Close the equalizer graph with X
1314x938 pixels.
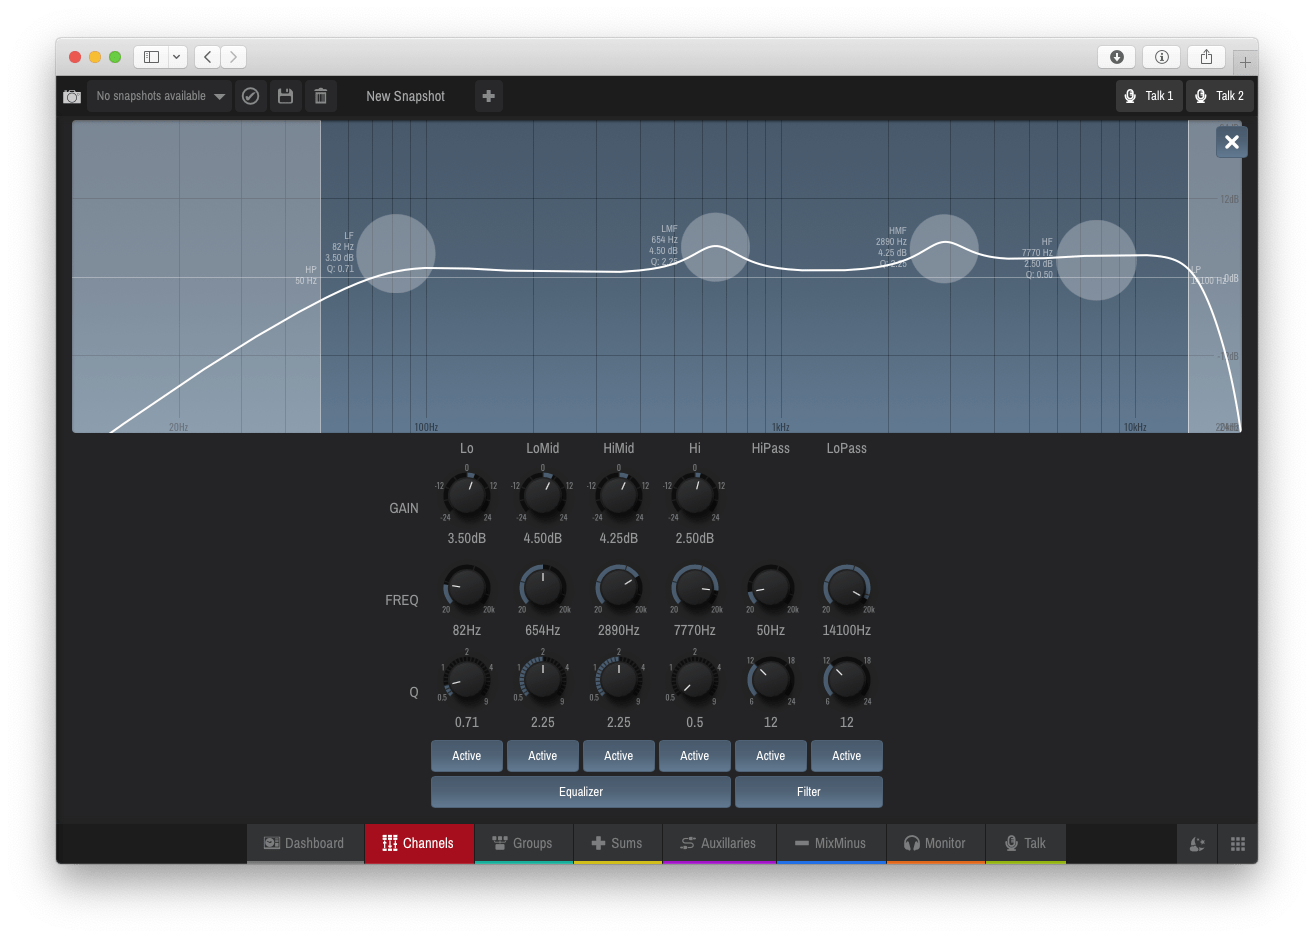(1232, 142)
